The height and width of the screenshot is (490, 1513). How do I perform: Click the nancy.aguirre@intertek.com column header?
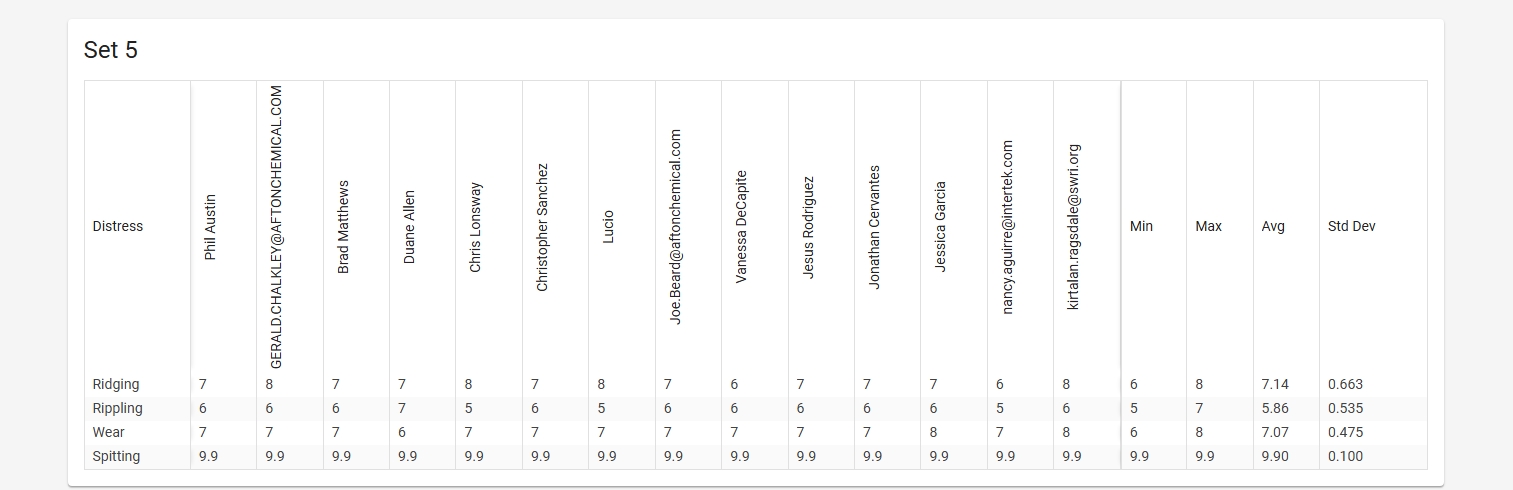click(x=1007, y=227)
